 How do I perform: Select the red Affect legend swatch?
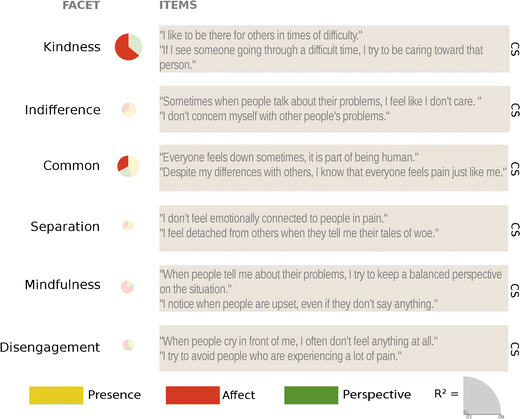pos(193,395)
